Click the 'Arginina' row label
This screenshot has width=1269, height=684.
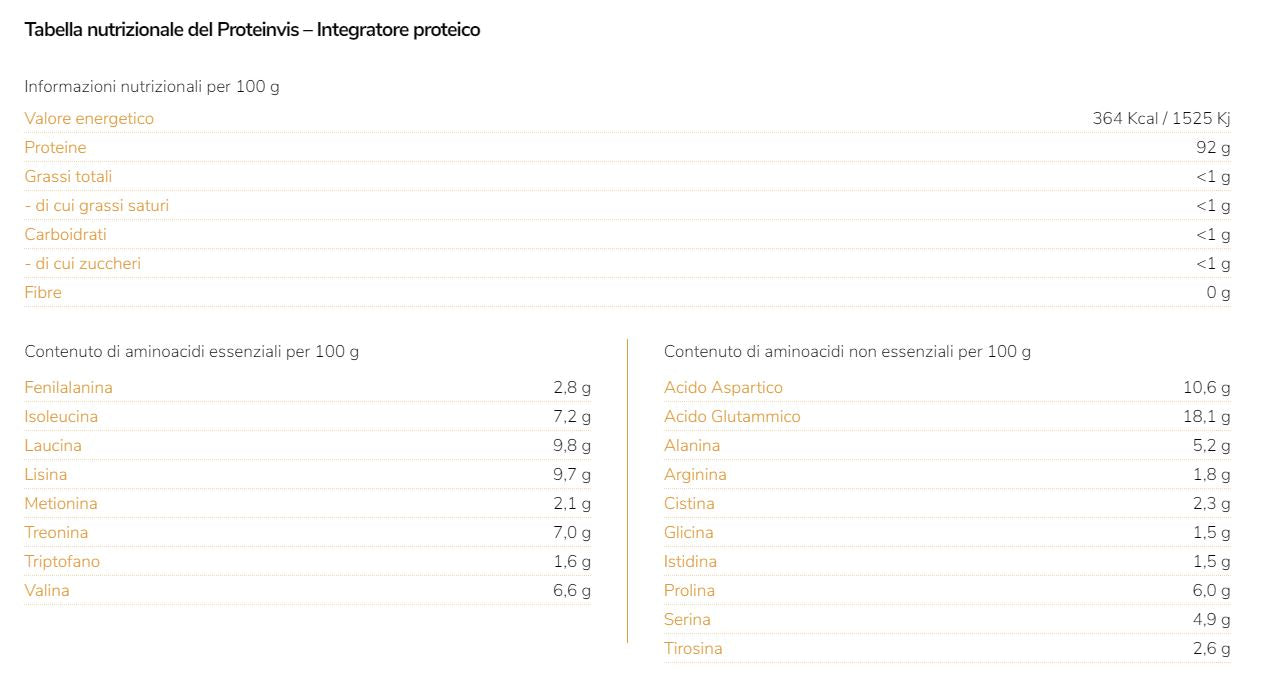(x=695, y=474)
